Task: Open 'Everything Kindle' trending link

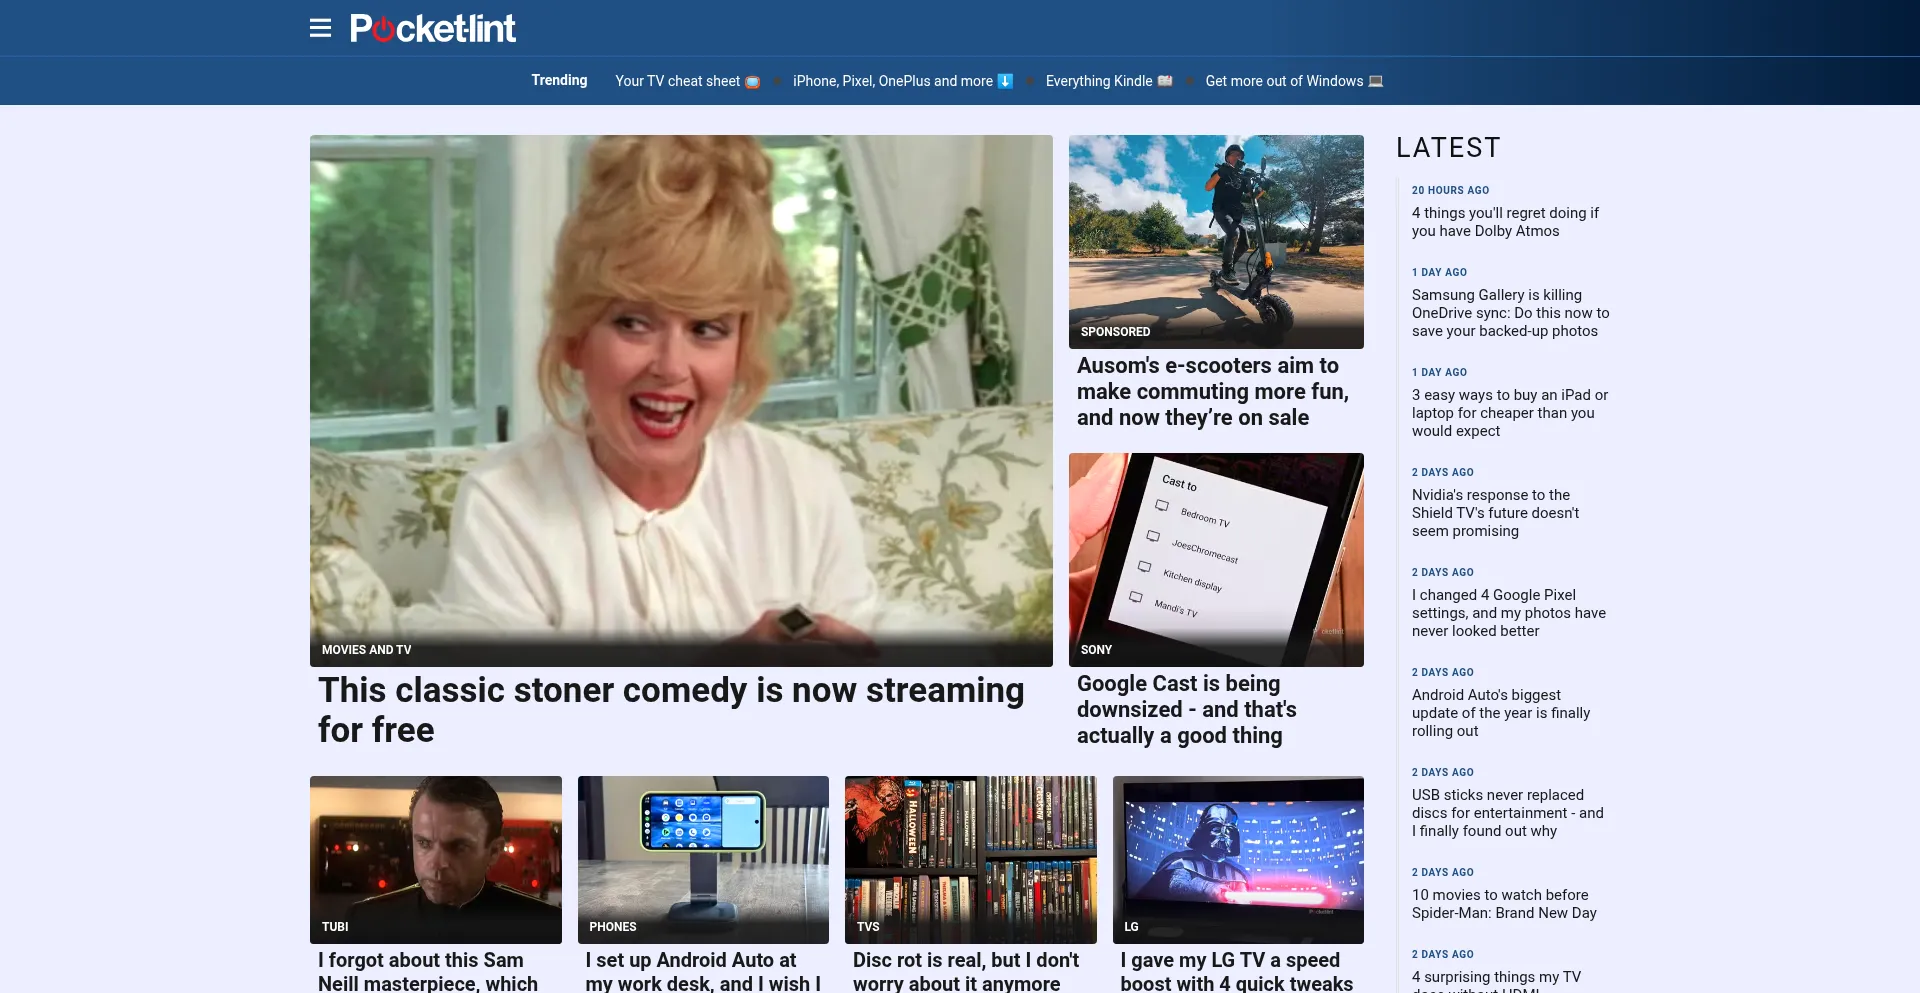Action: click(1109, 81)
